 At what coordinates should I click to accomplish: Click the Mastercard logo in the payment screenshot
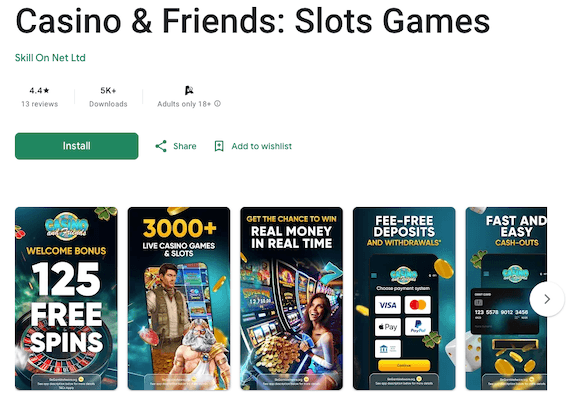418,305
